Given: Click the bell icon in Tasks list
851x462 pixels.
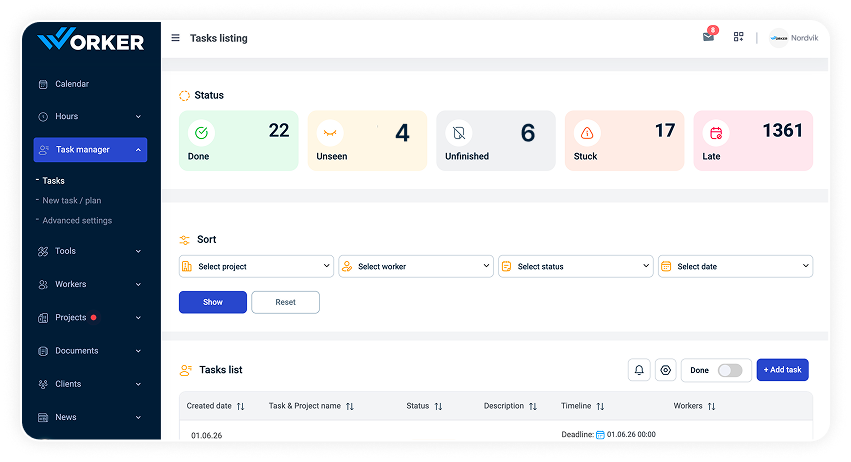Looking at the screenshot, I should coord(639,370).
